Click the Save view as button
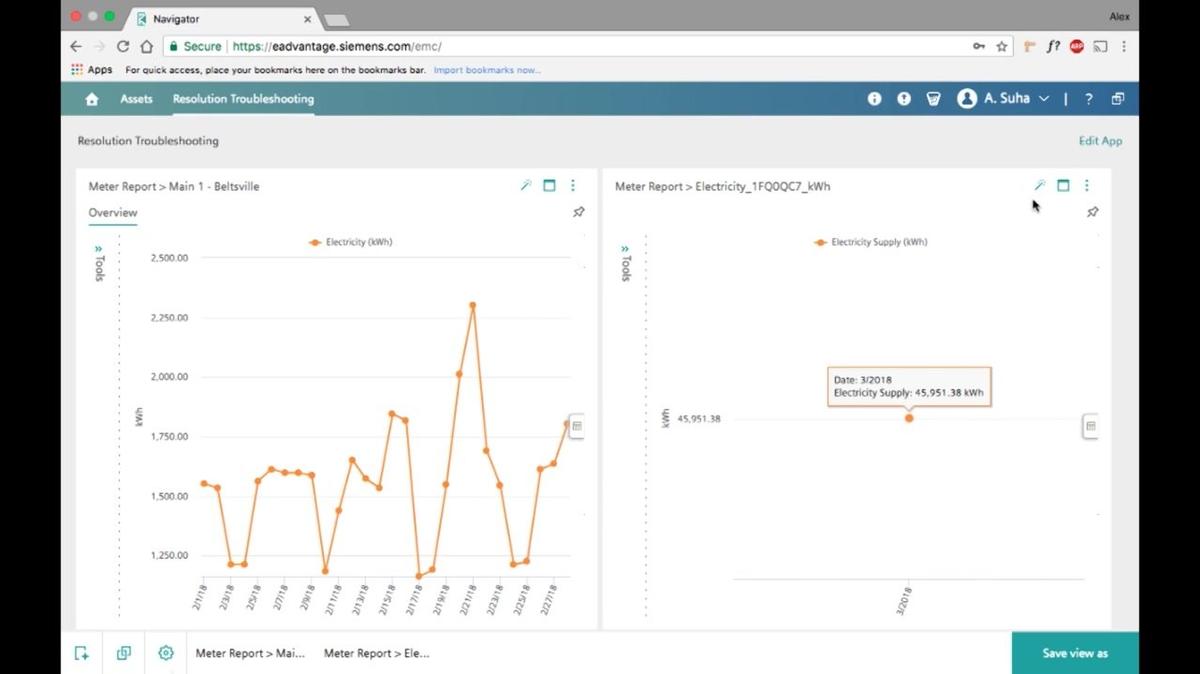The image size is (1200, 674). click(1075, 653)
